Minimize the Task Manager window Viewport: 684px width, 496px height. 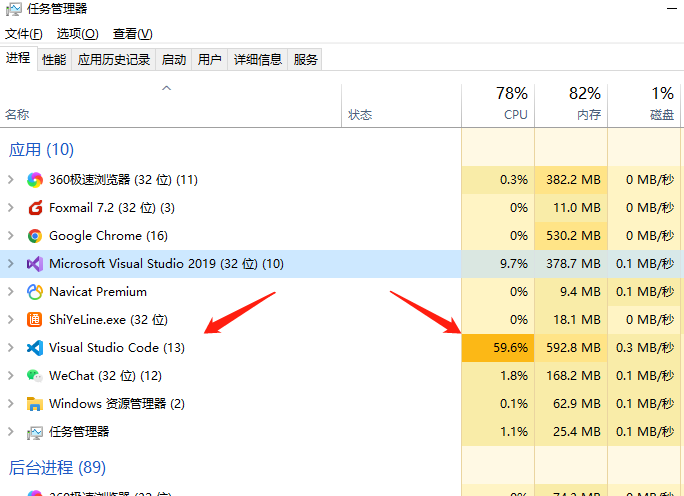[x=672, y=8]
